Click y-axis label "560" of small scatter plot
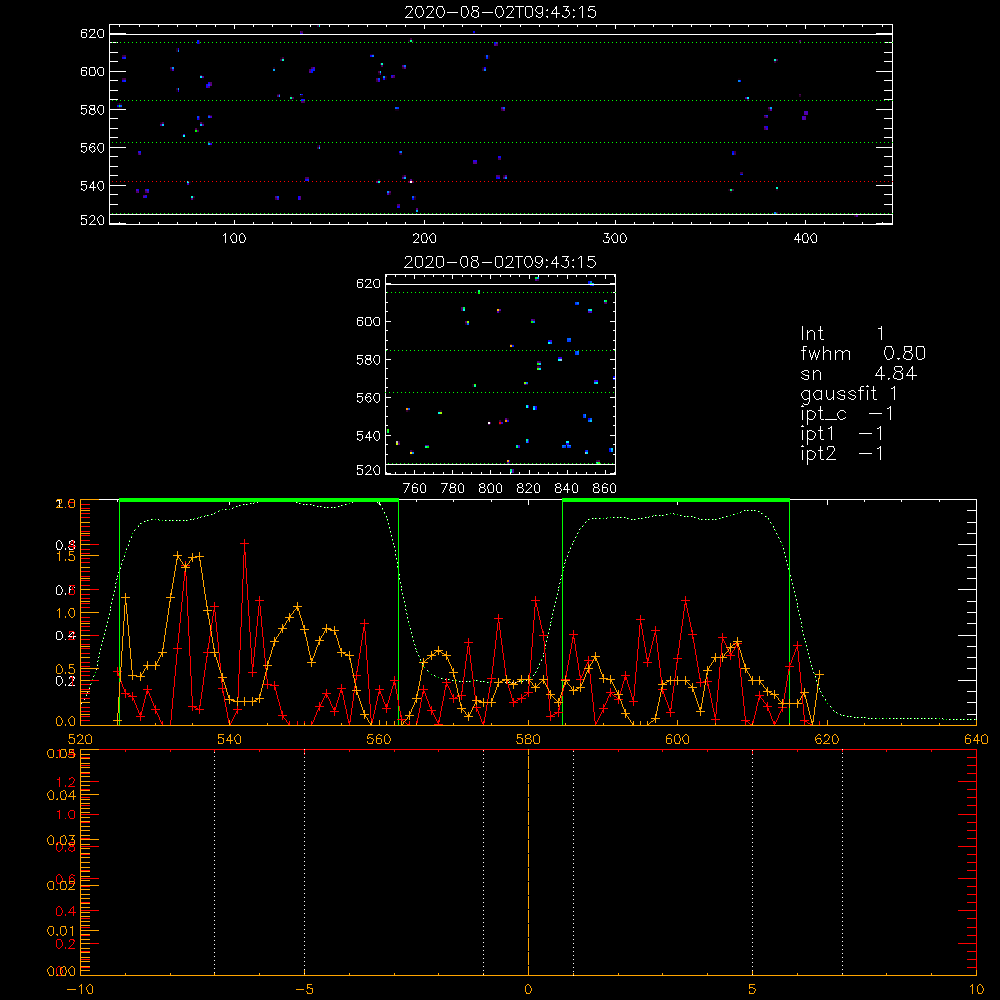Image resolution: width=1000 pixels, height=1000 pixels. [368, 398]
